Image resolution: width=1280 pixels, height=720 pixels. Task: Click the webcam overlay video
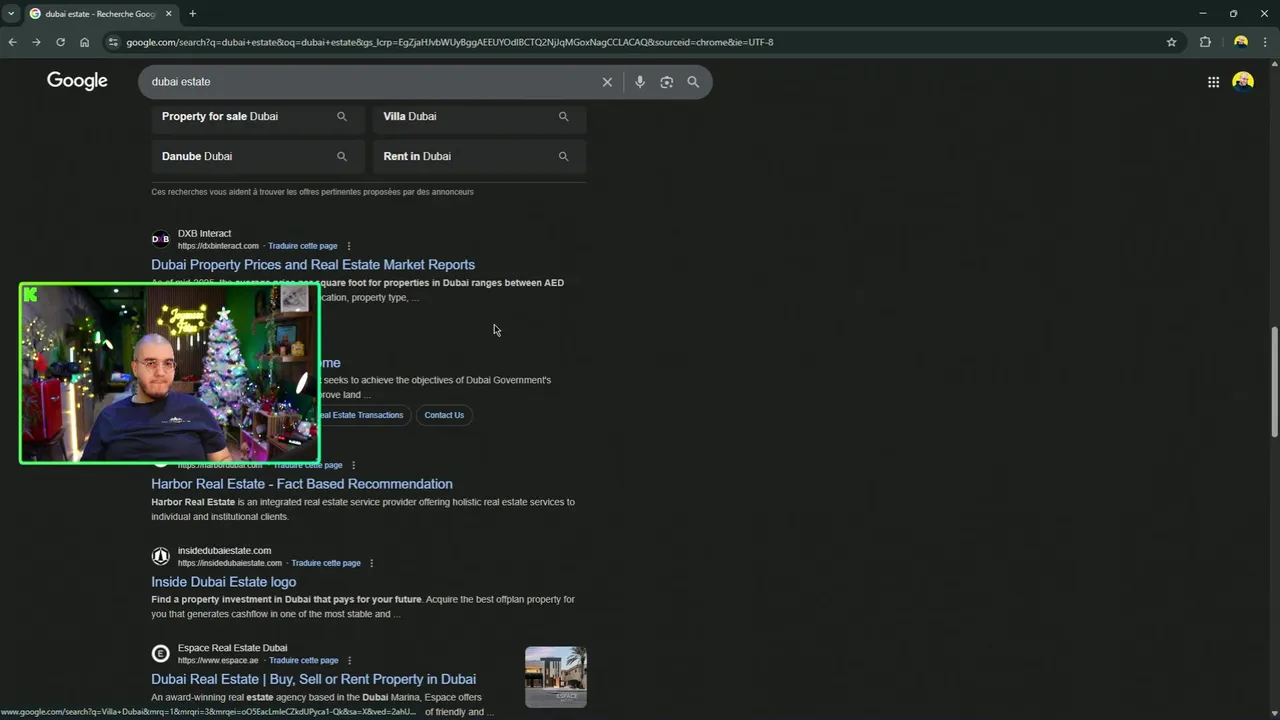170,373
